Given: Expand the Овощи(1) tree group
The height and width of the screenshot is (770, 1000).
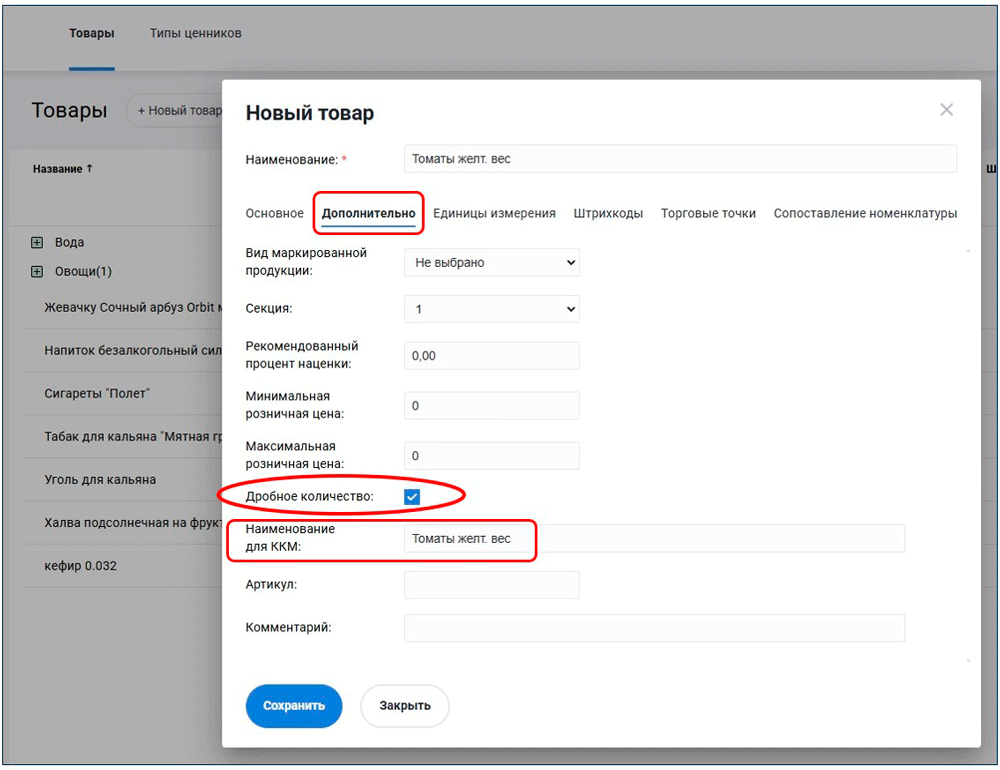Looking at the screenshot, I should click(x=38, y=272).
